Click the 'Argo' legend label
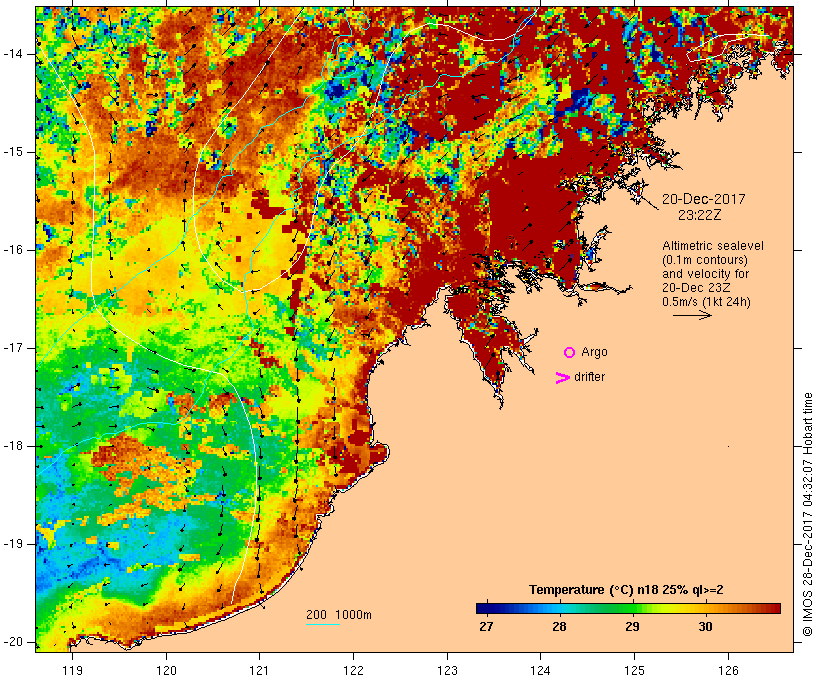The height and width of the screenshot is (680, 820). [x=595, y=353]
